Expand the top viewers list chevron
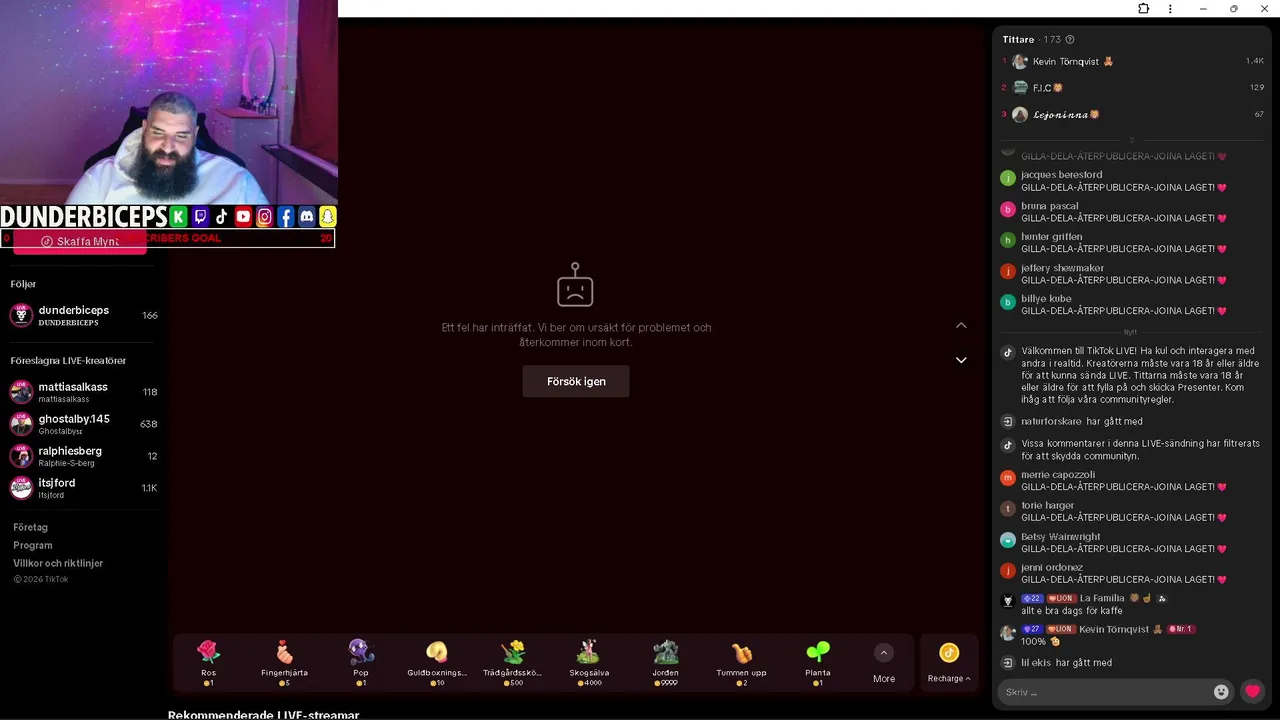This screenshot has height=720, width=1280. 1132,139
